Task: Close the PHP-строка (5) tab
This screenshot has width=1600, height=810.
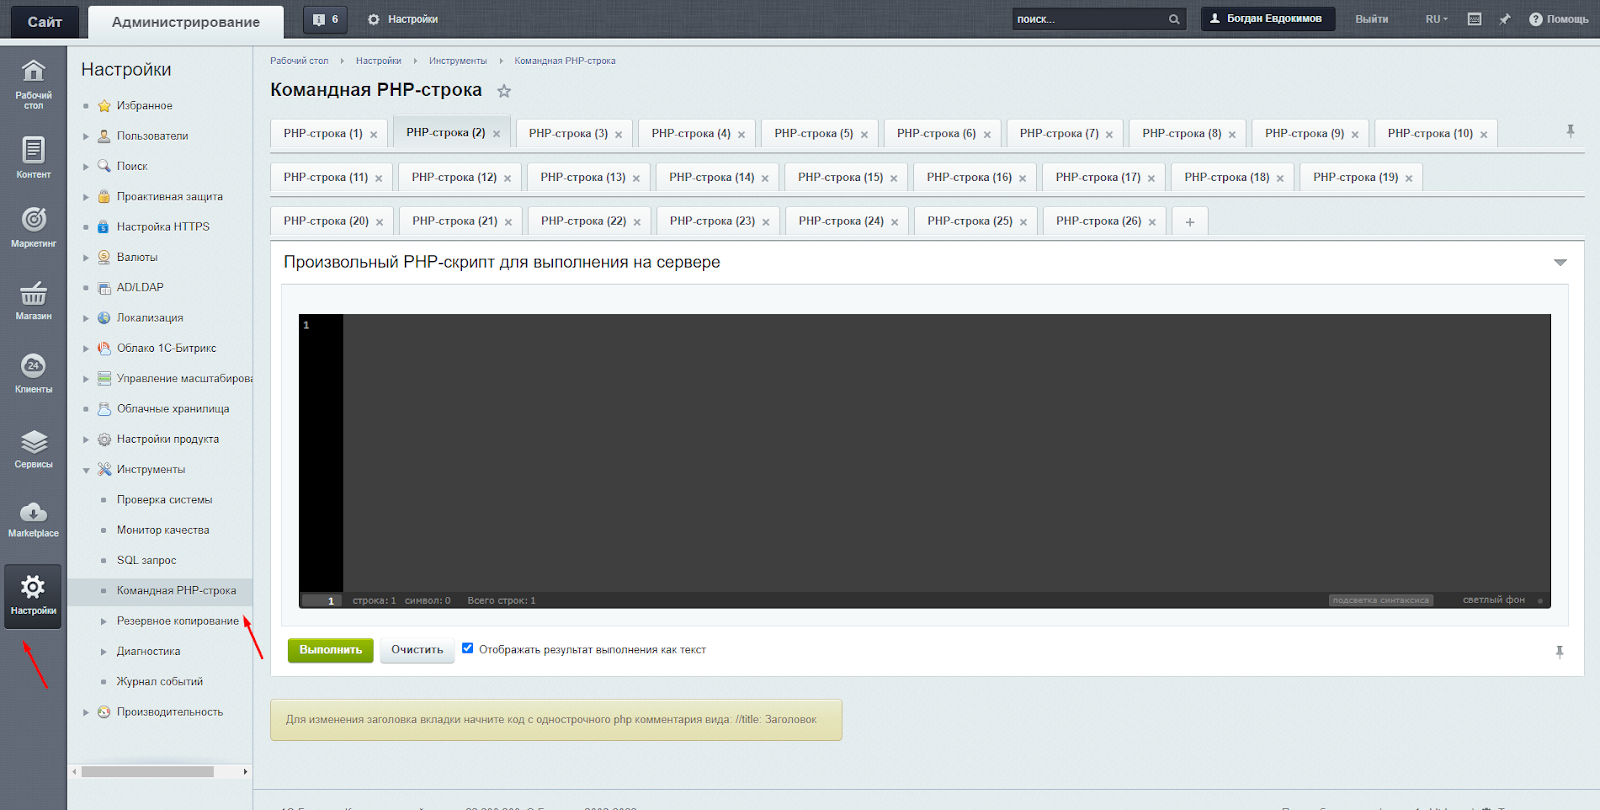Action: (864, 135)
